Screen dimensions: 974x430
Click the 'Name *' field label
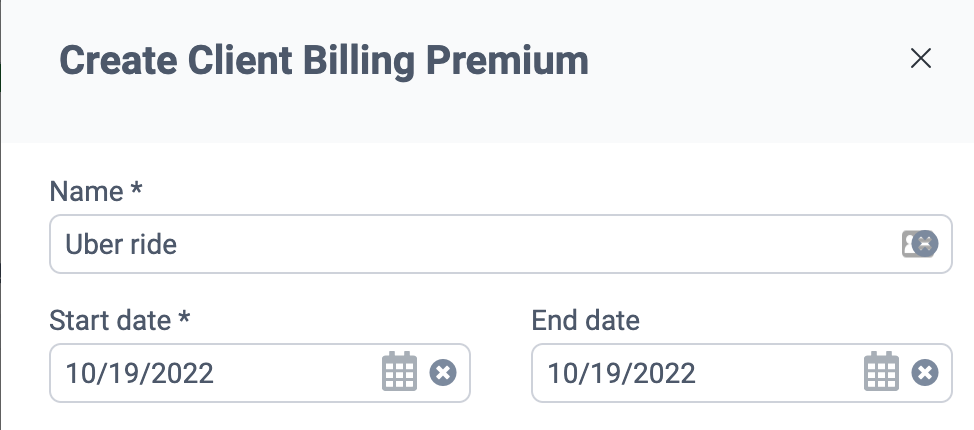[x=99, y=192]
